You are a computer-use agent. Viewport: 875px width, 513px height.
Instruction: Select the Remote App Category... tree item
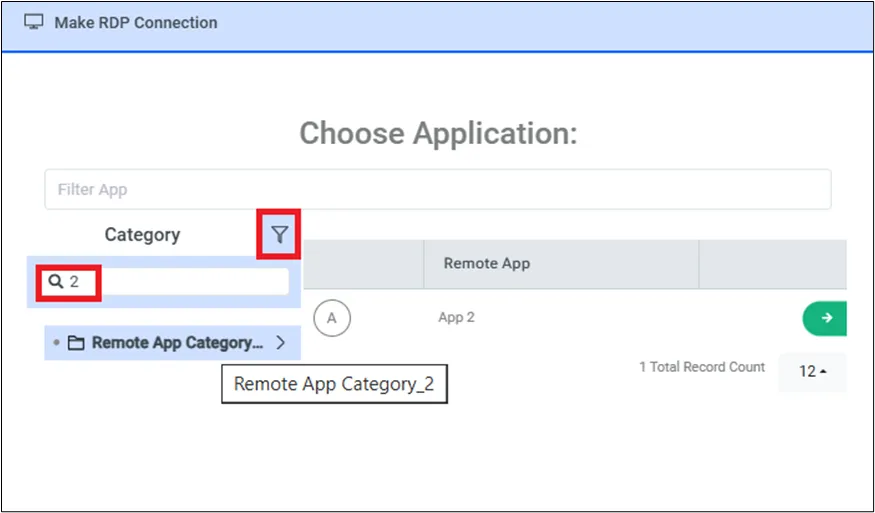[x=172, y=343]
